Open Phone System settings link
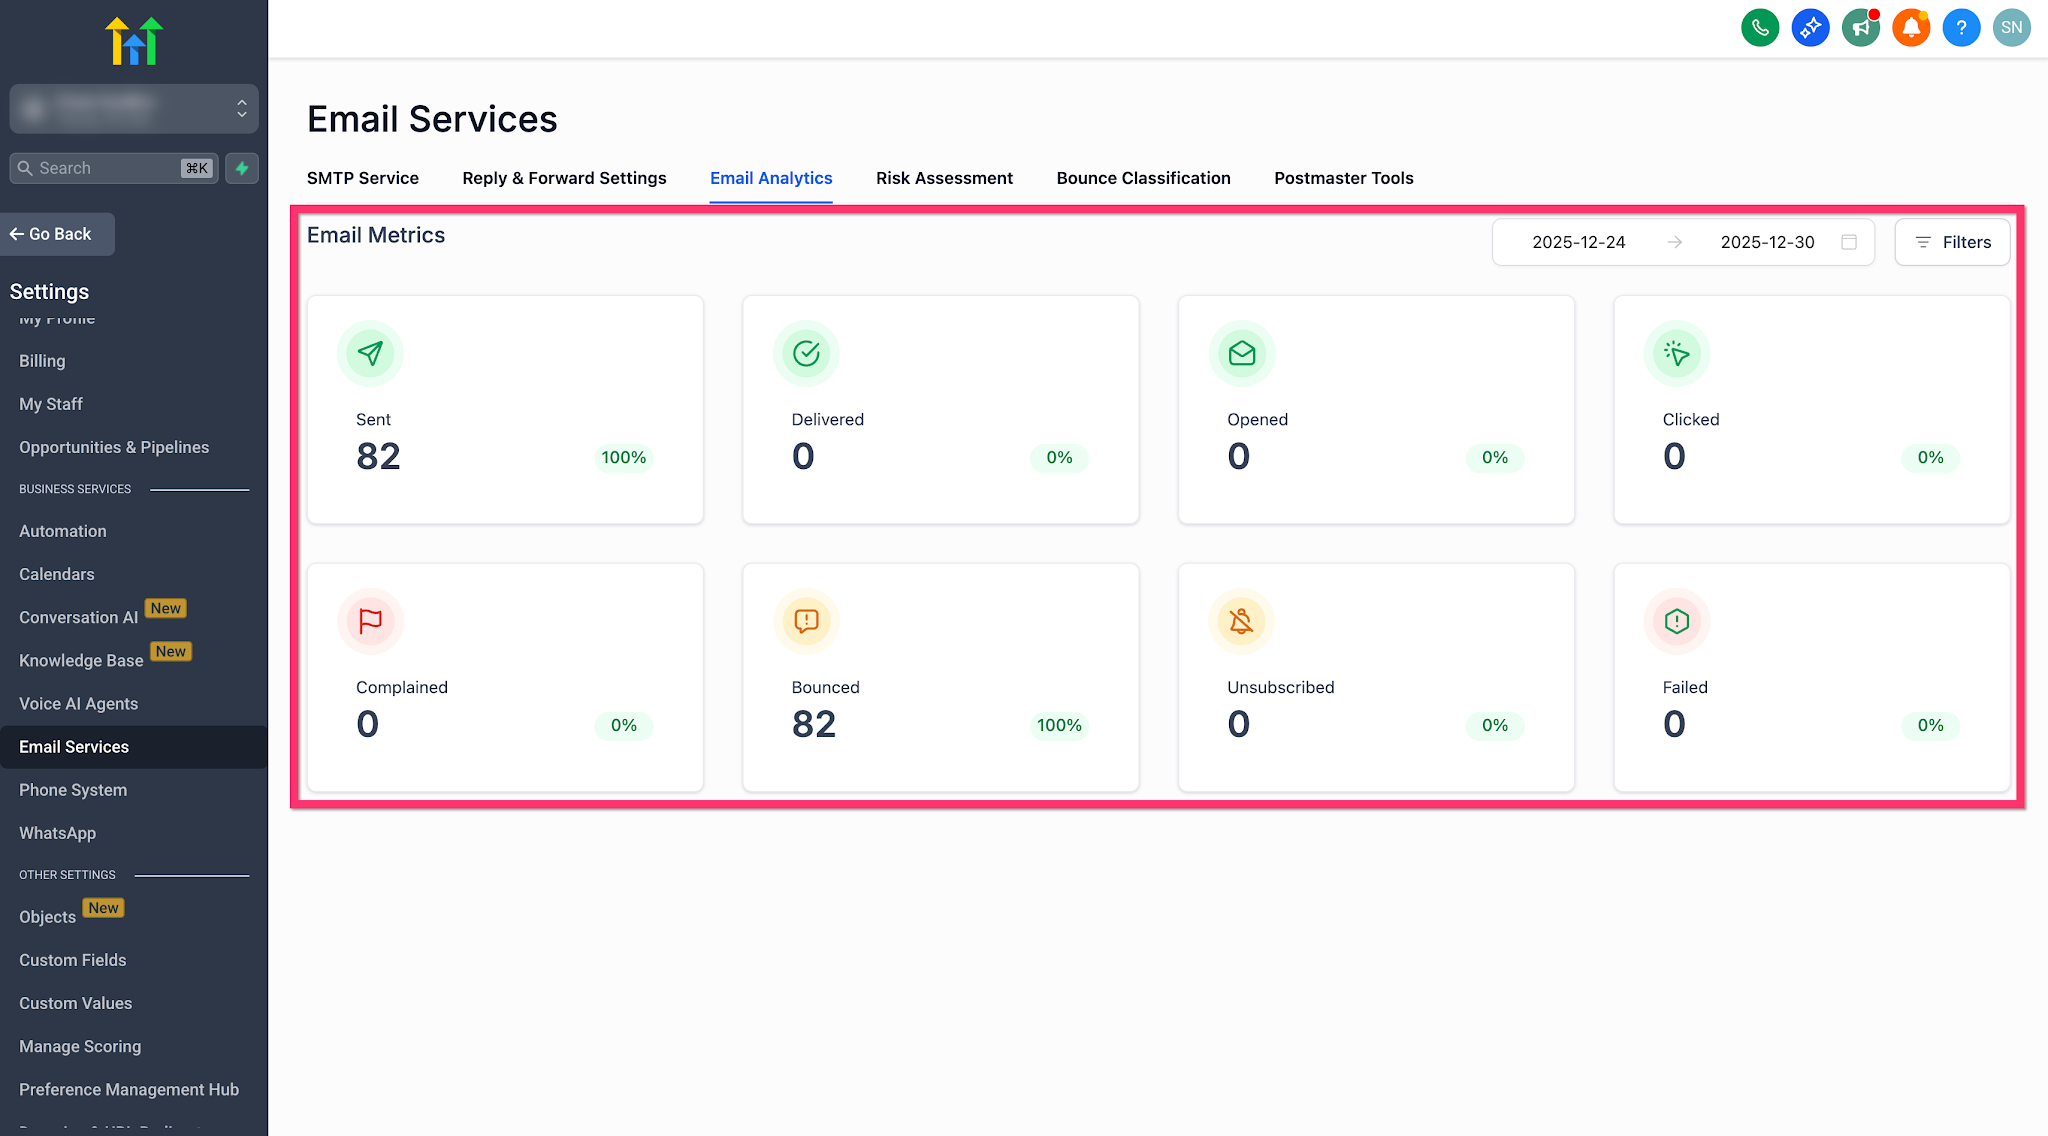 pyautogui.click(x=73, y=790)
